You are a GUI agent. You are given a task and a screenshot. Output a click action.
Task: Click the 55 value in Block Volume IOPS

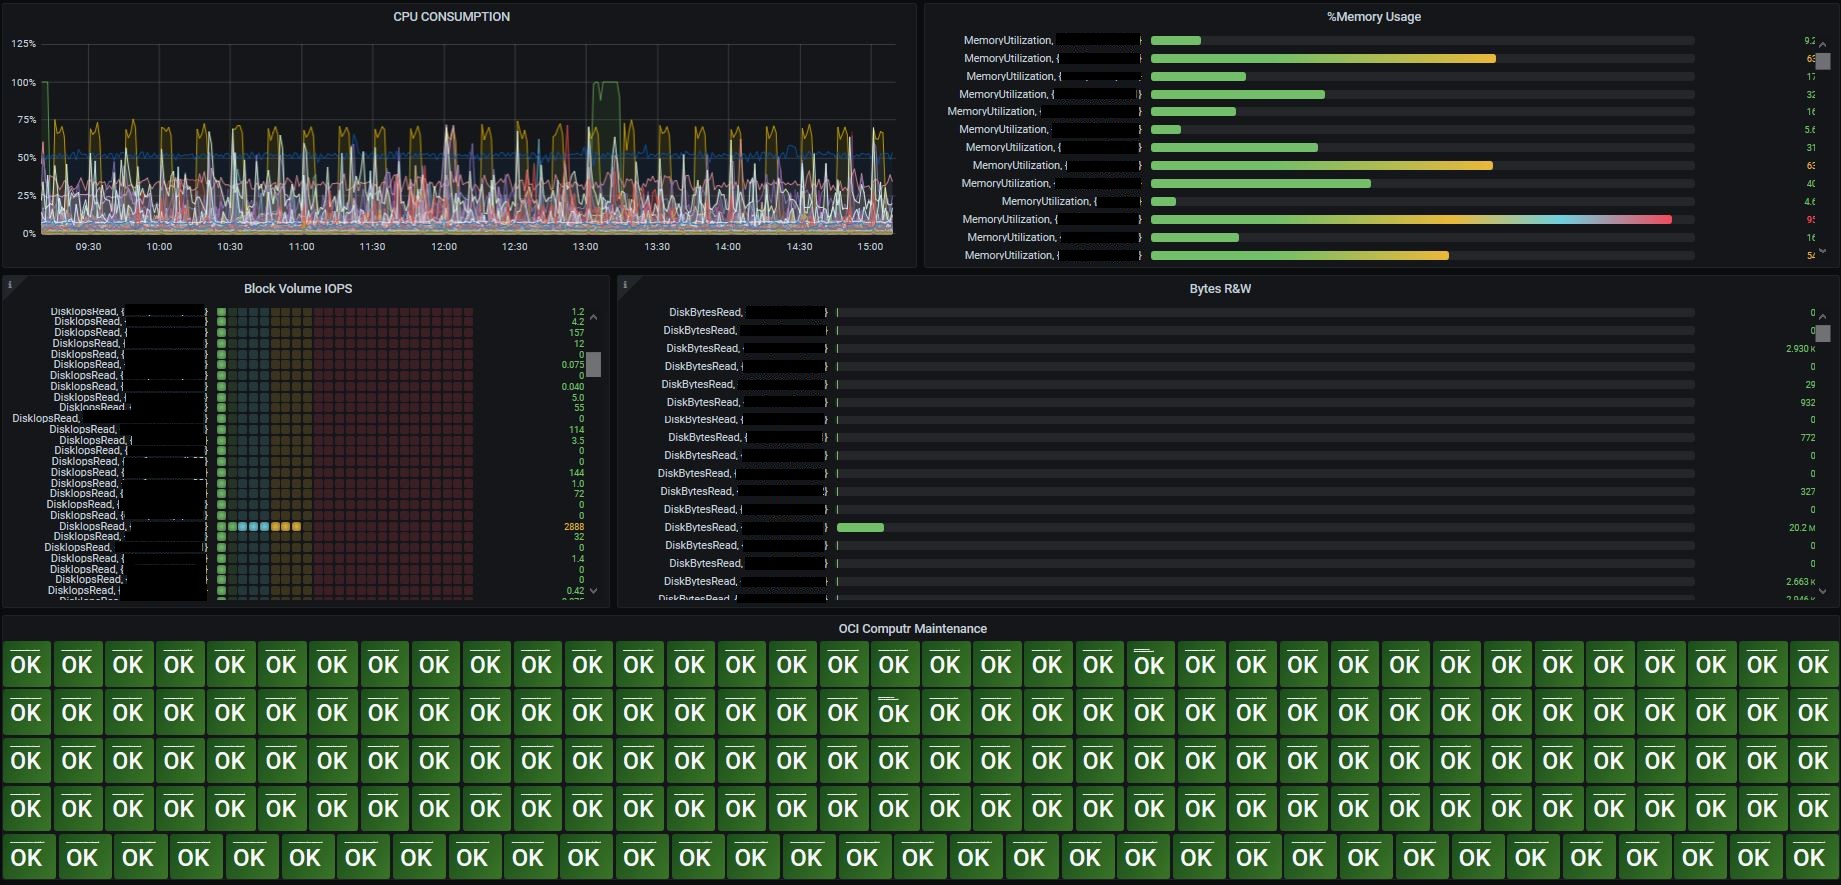click(579, 408)
